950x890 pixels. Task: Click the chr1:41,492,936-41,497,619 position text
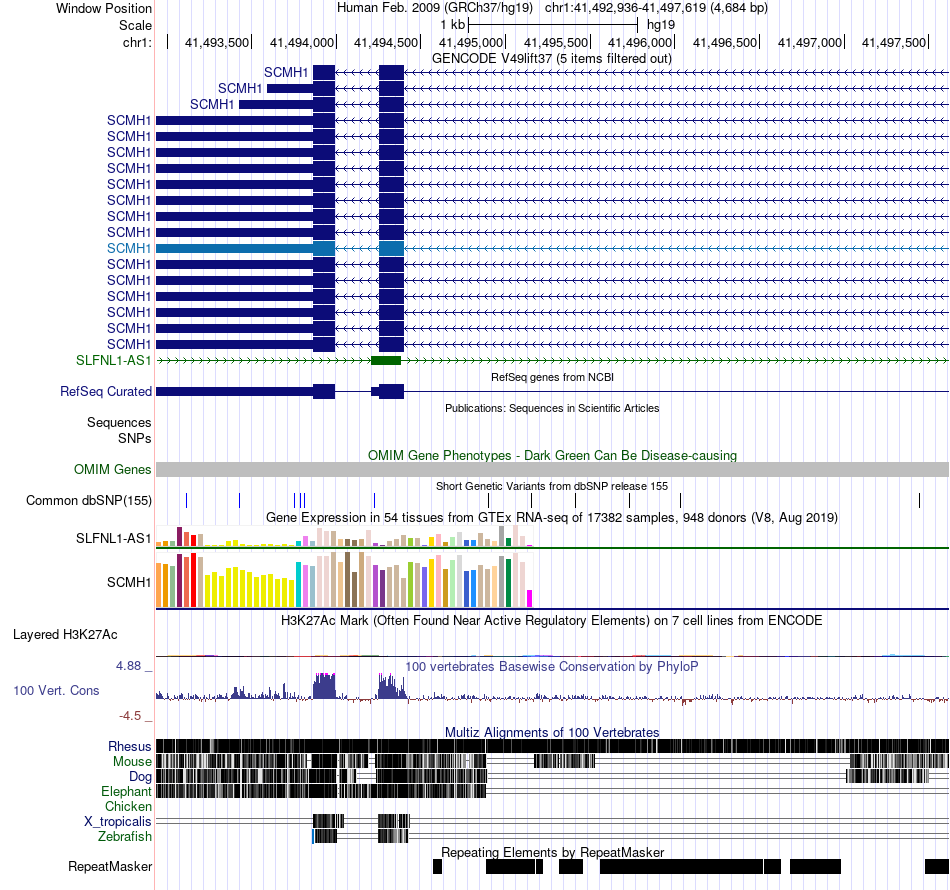pos(656,8)
